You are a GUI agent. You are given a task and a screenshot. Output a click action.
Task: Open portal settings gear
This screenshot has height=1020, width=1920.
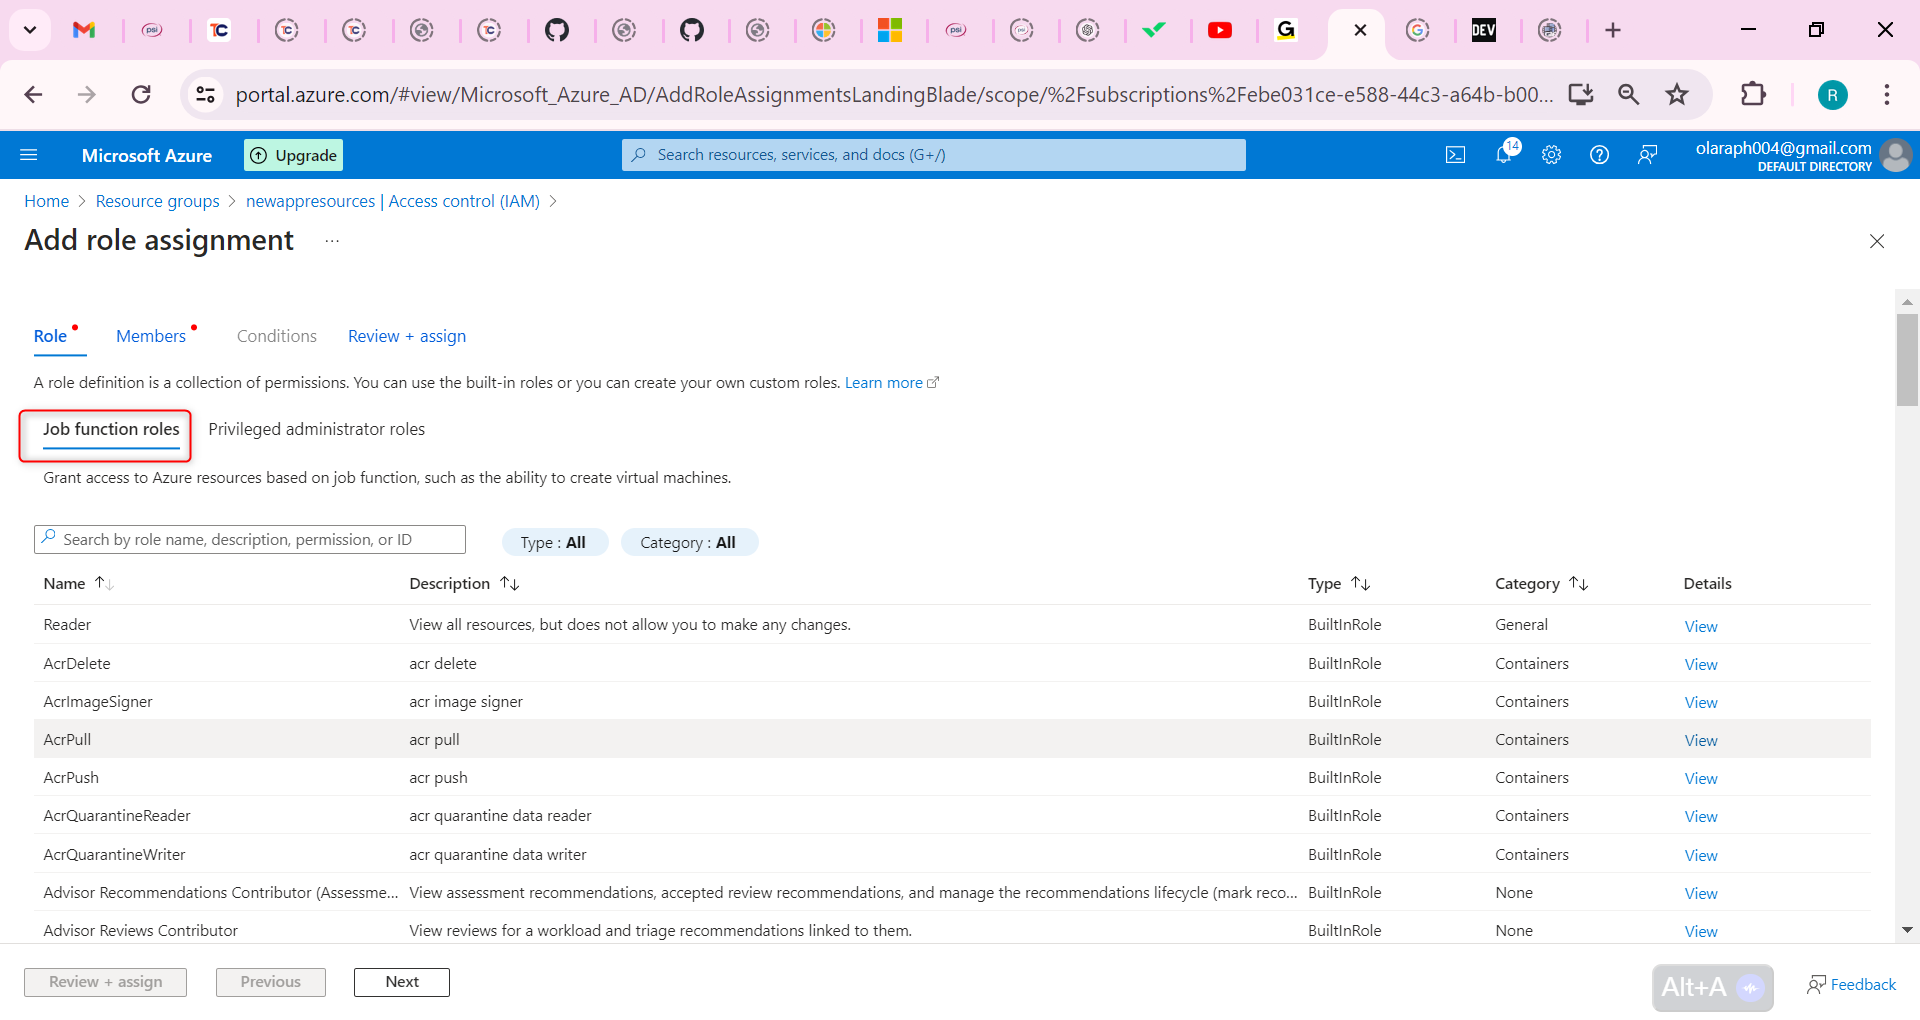point(1551,154)
